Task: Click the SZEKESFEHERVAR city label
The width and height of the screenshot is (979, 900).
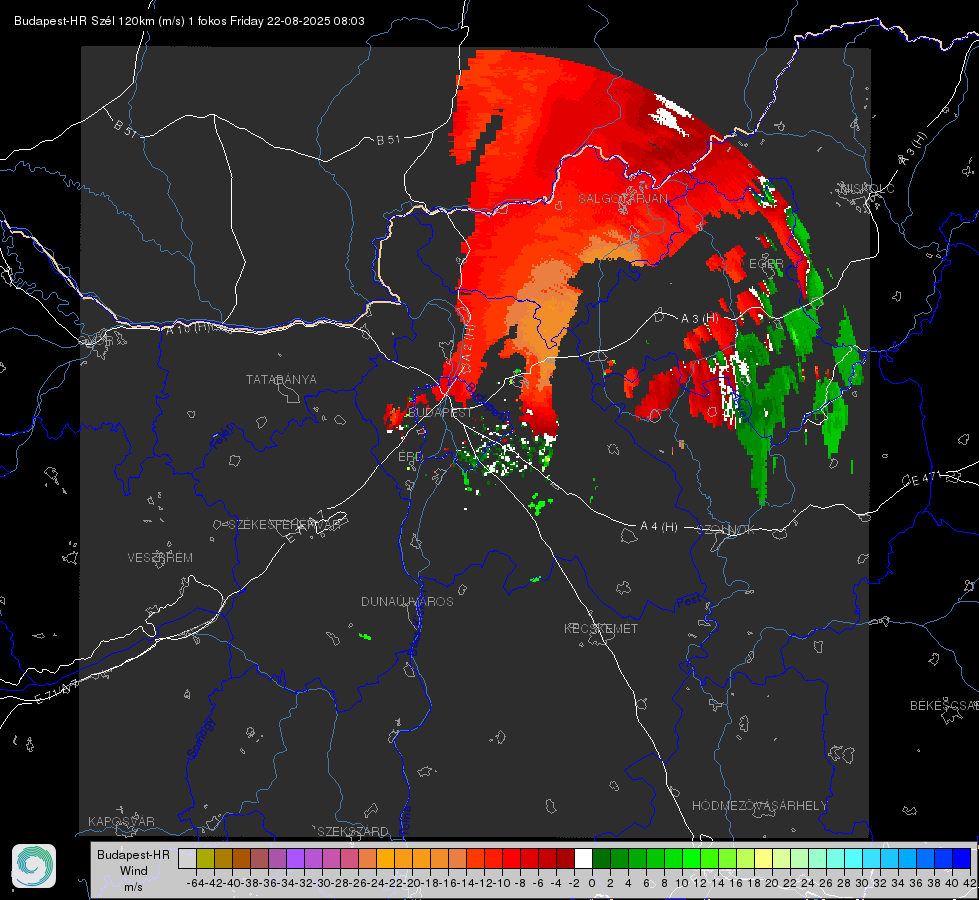Action: [287, 525]
